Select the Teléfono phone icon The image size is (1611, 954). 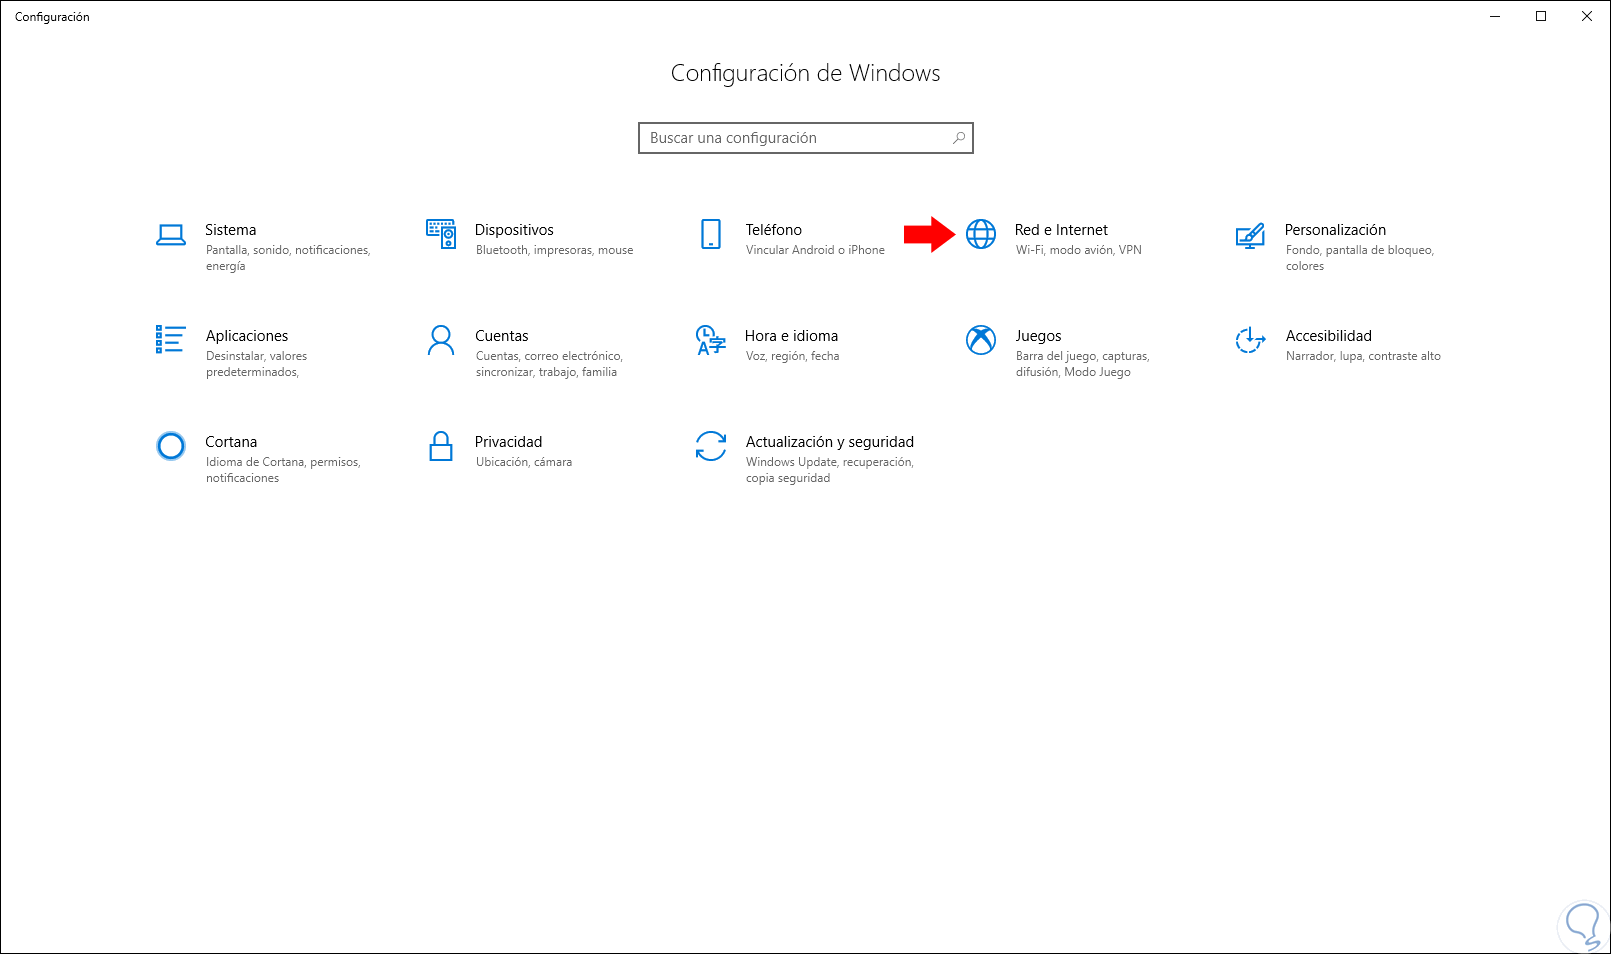711,234
